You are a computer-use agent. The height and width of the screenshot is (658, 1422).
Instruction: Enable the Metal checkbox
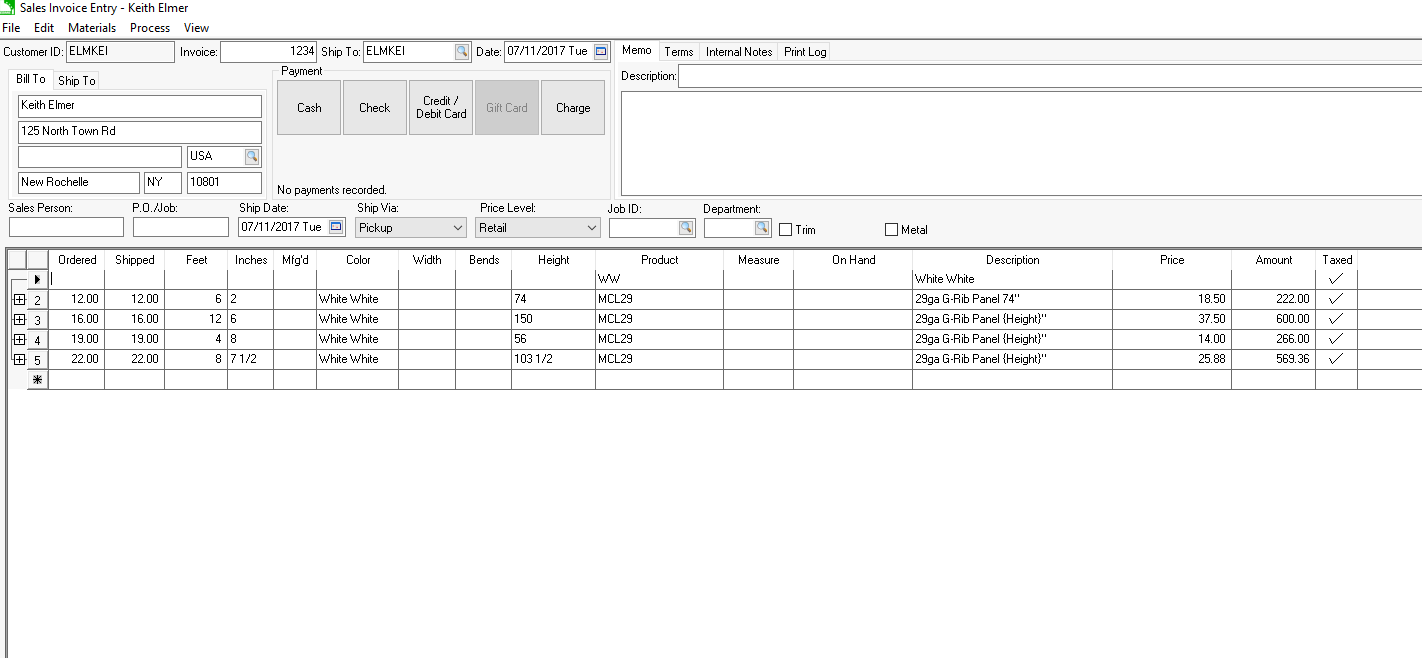pyautogui.click(x=892, y=230)
